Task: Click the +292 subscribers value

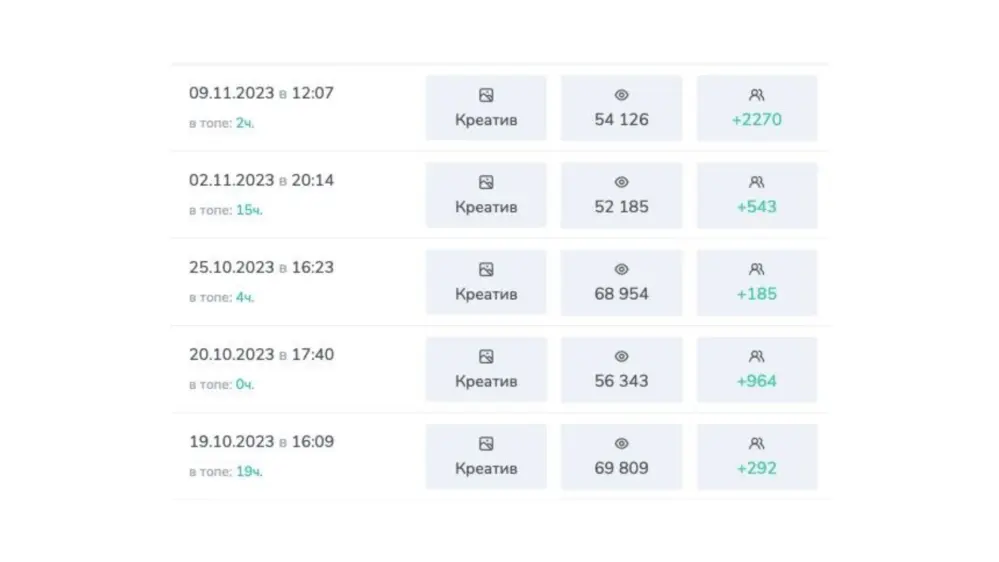Action: (x=756, y=468)
